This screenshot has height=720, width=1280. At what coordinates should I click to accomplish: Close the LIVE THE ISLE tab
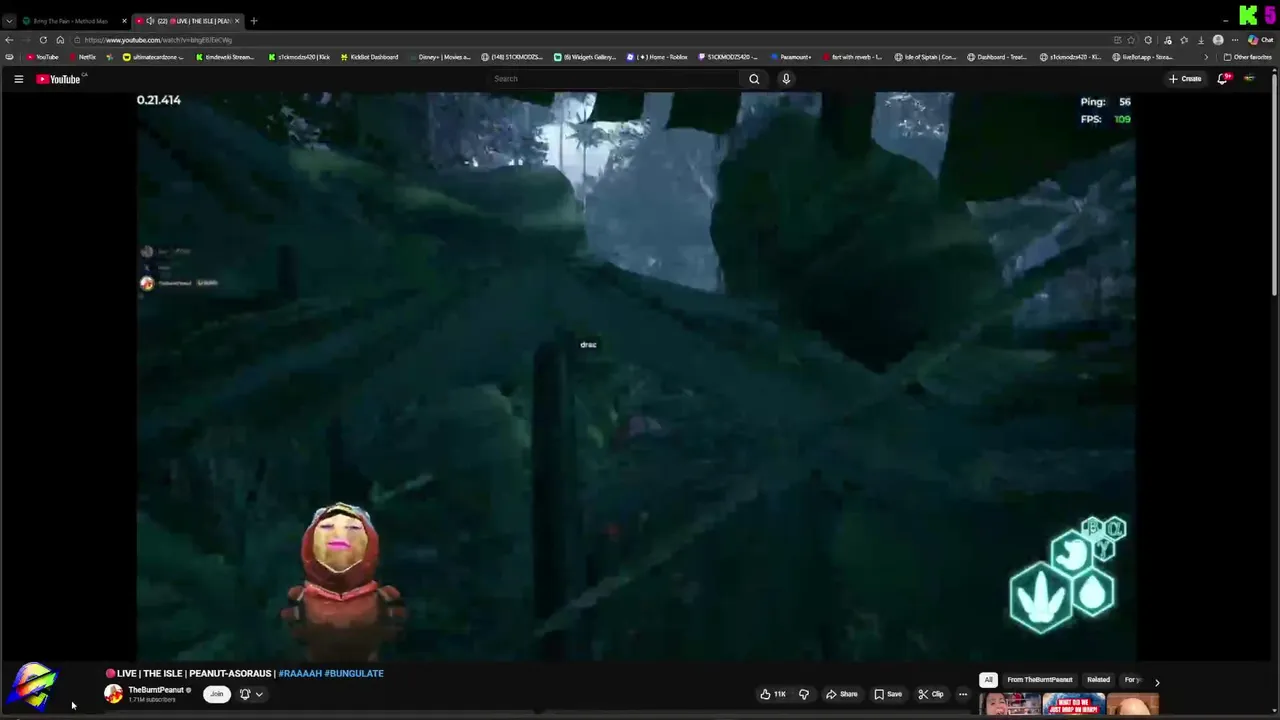pos(237,21)
